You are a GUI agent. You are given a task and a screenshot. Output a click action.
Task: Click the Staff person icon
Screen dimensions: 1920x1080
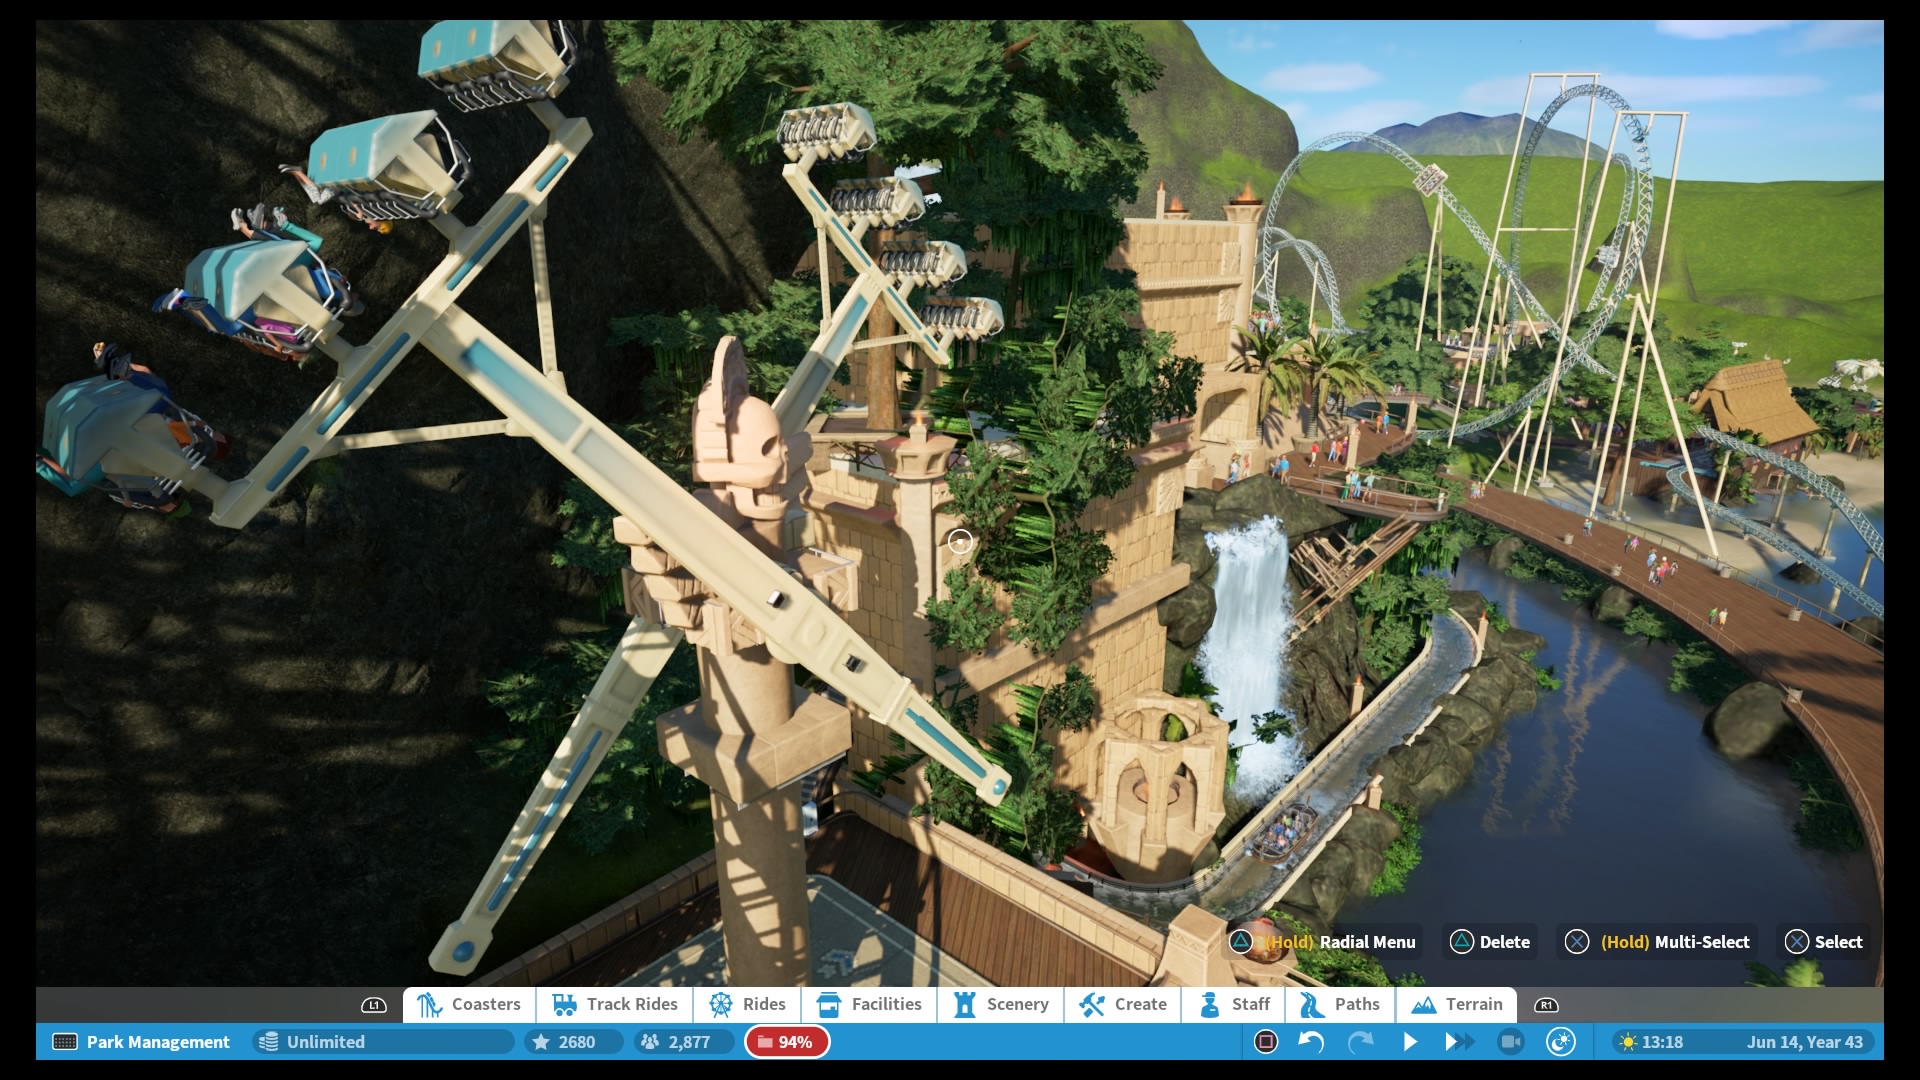coord(1210,1005)
